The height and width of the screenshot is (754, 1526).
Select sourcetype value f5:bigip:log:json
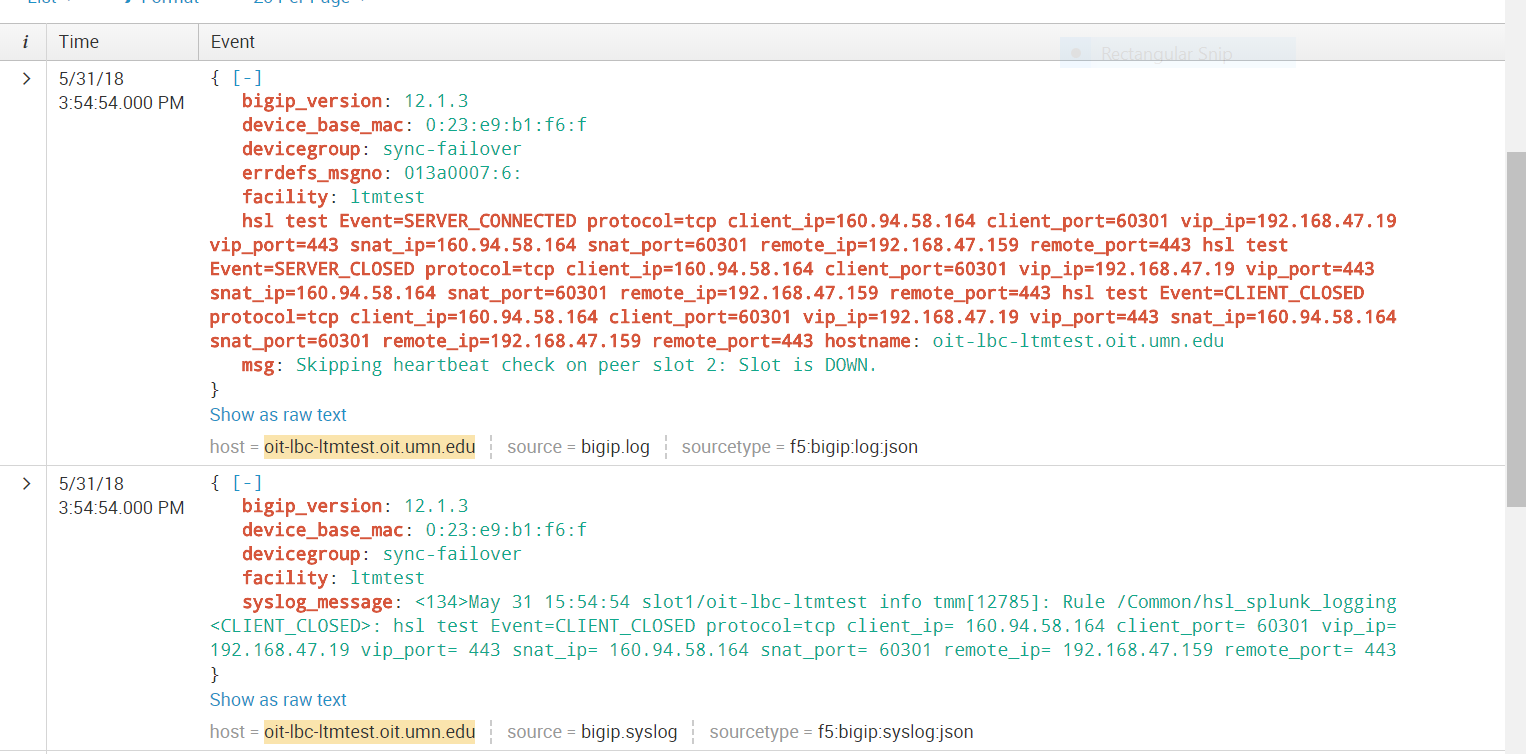(853, 447)
